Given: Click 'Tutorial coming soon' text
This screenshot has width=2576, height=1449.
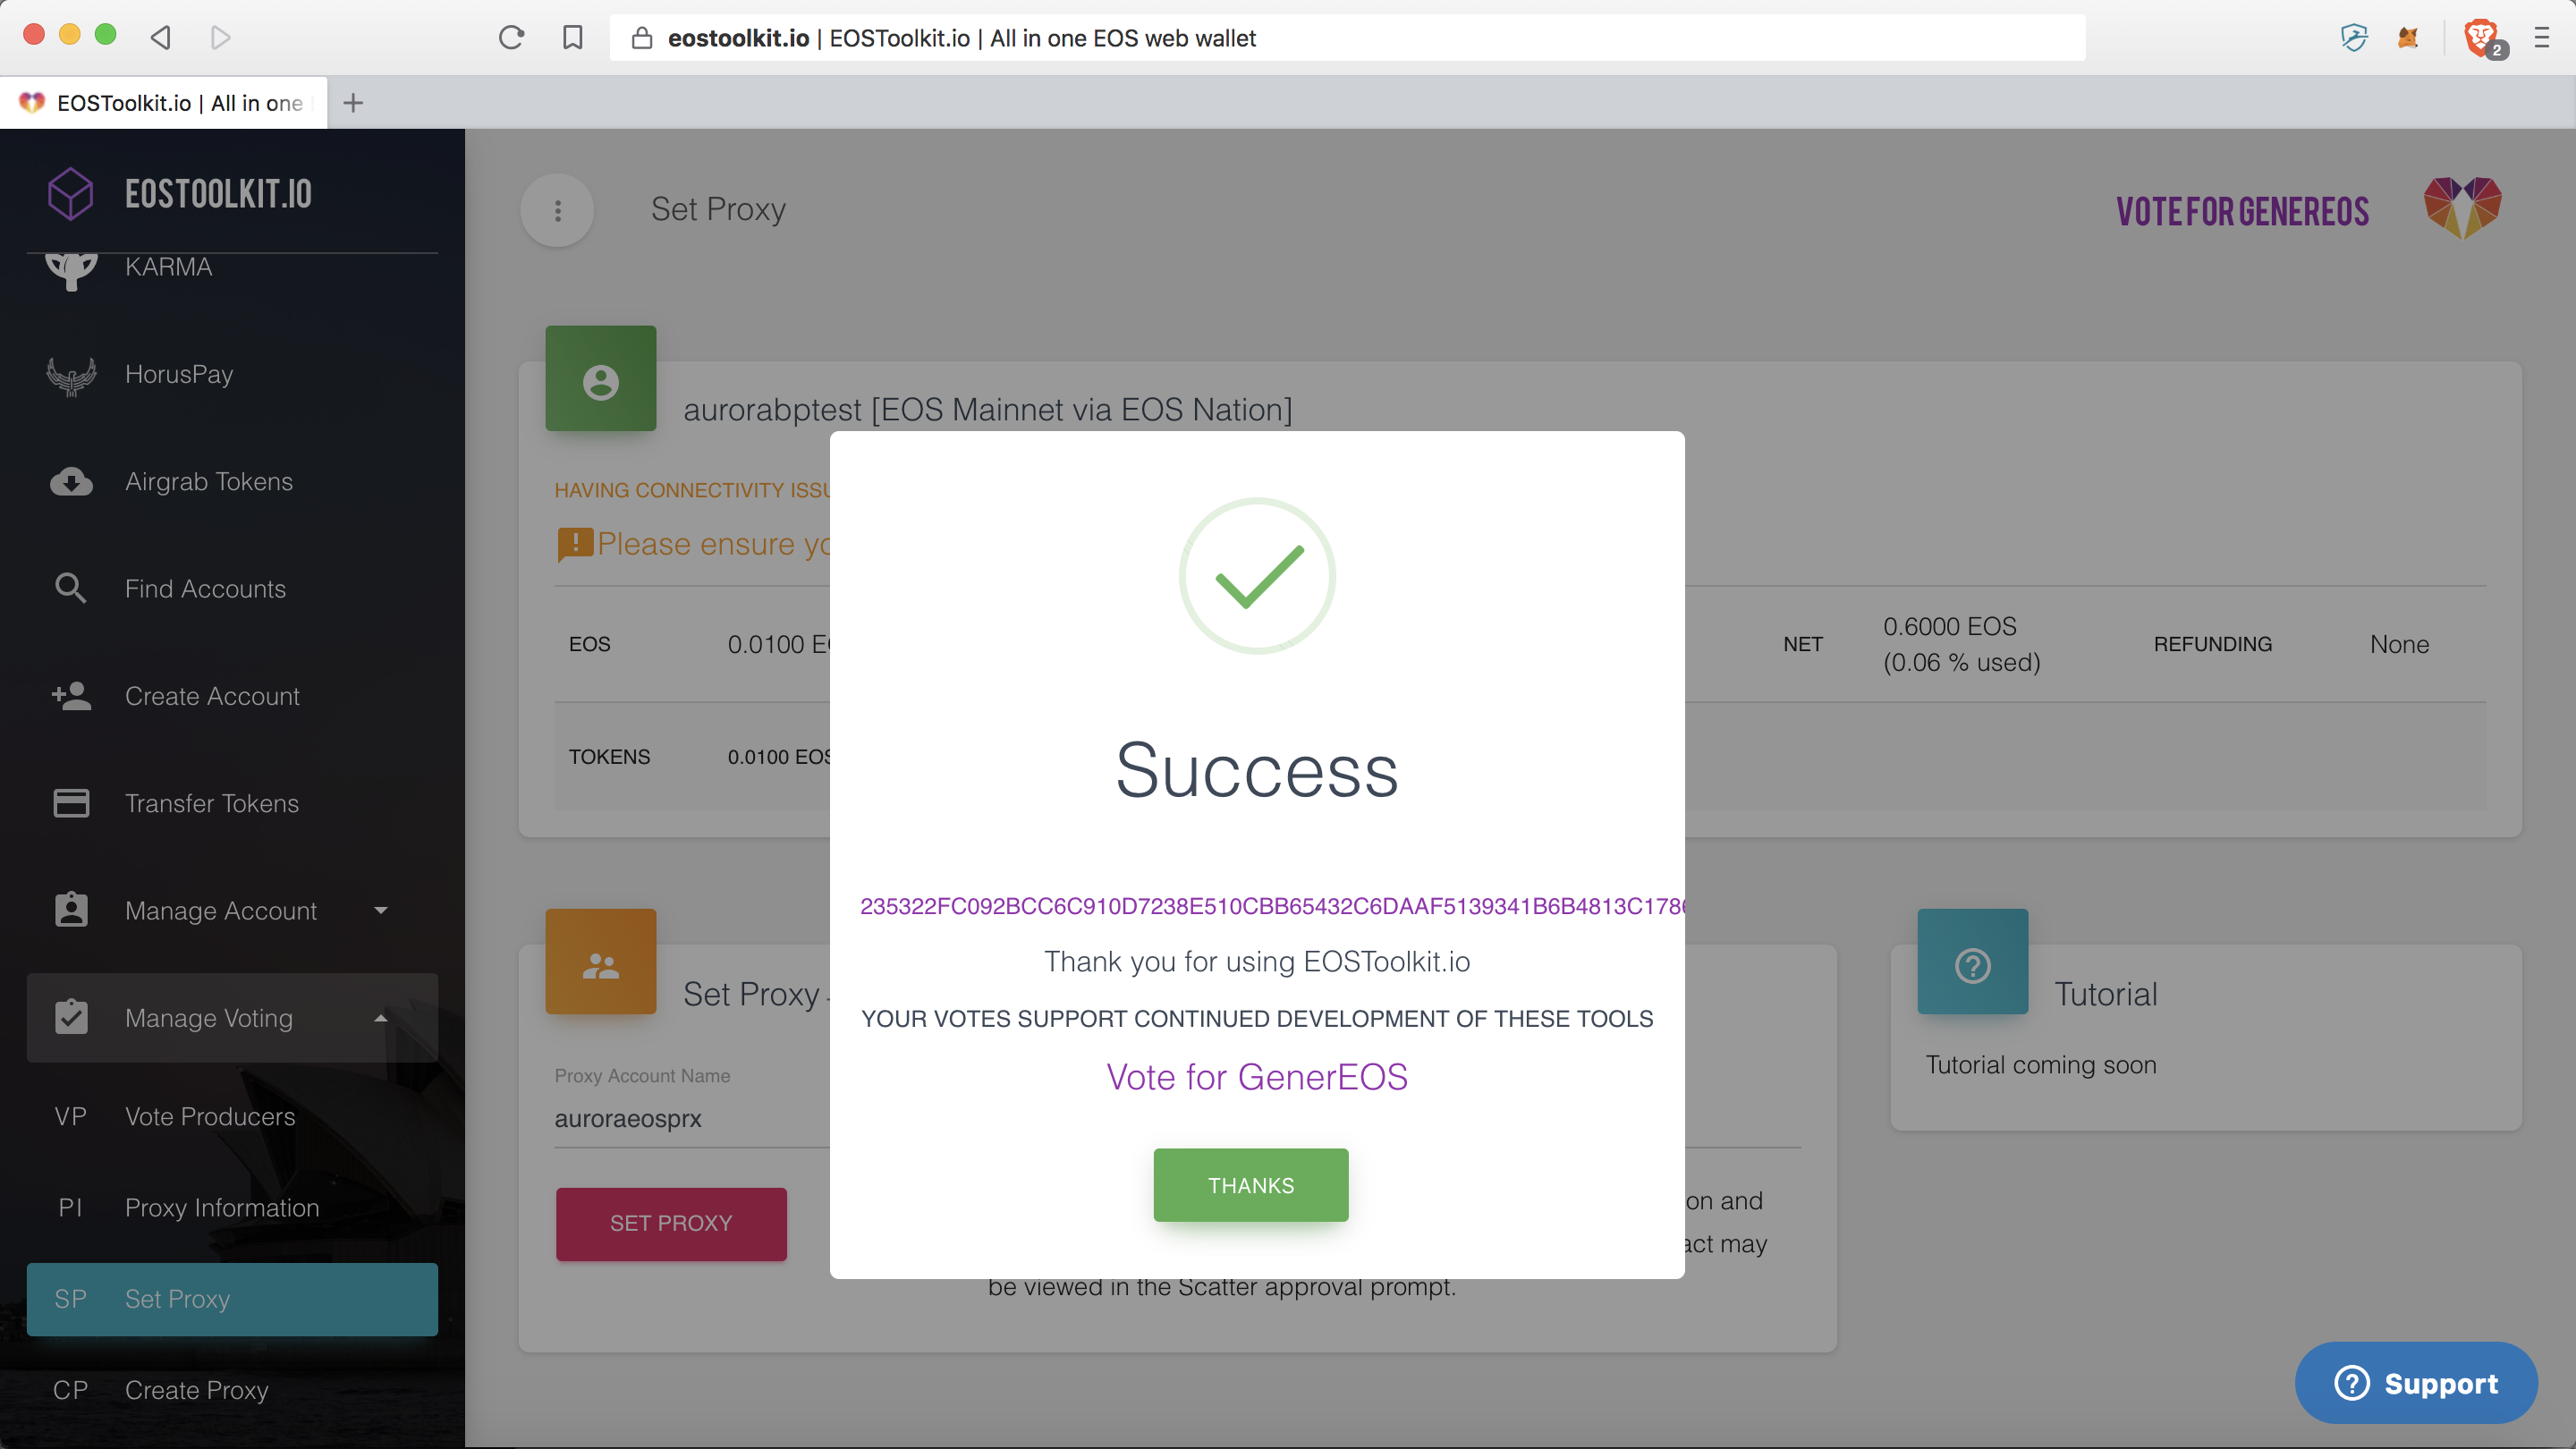Looking at the screenshot, I should [x=2041, y=1065].
